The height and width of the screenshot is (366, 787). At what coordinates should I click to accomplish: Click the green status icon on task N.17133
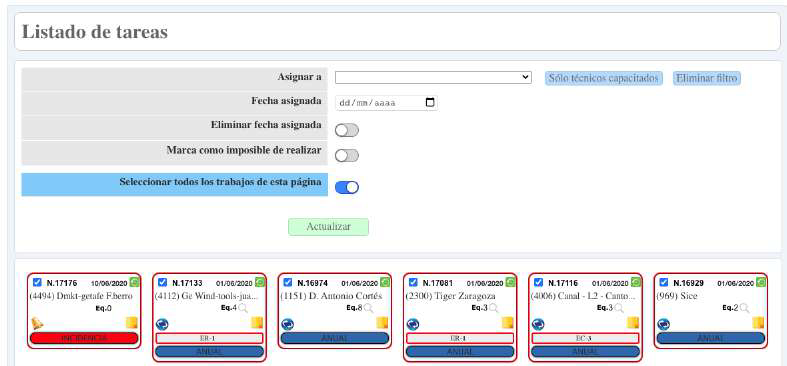259,282
